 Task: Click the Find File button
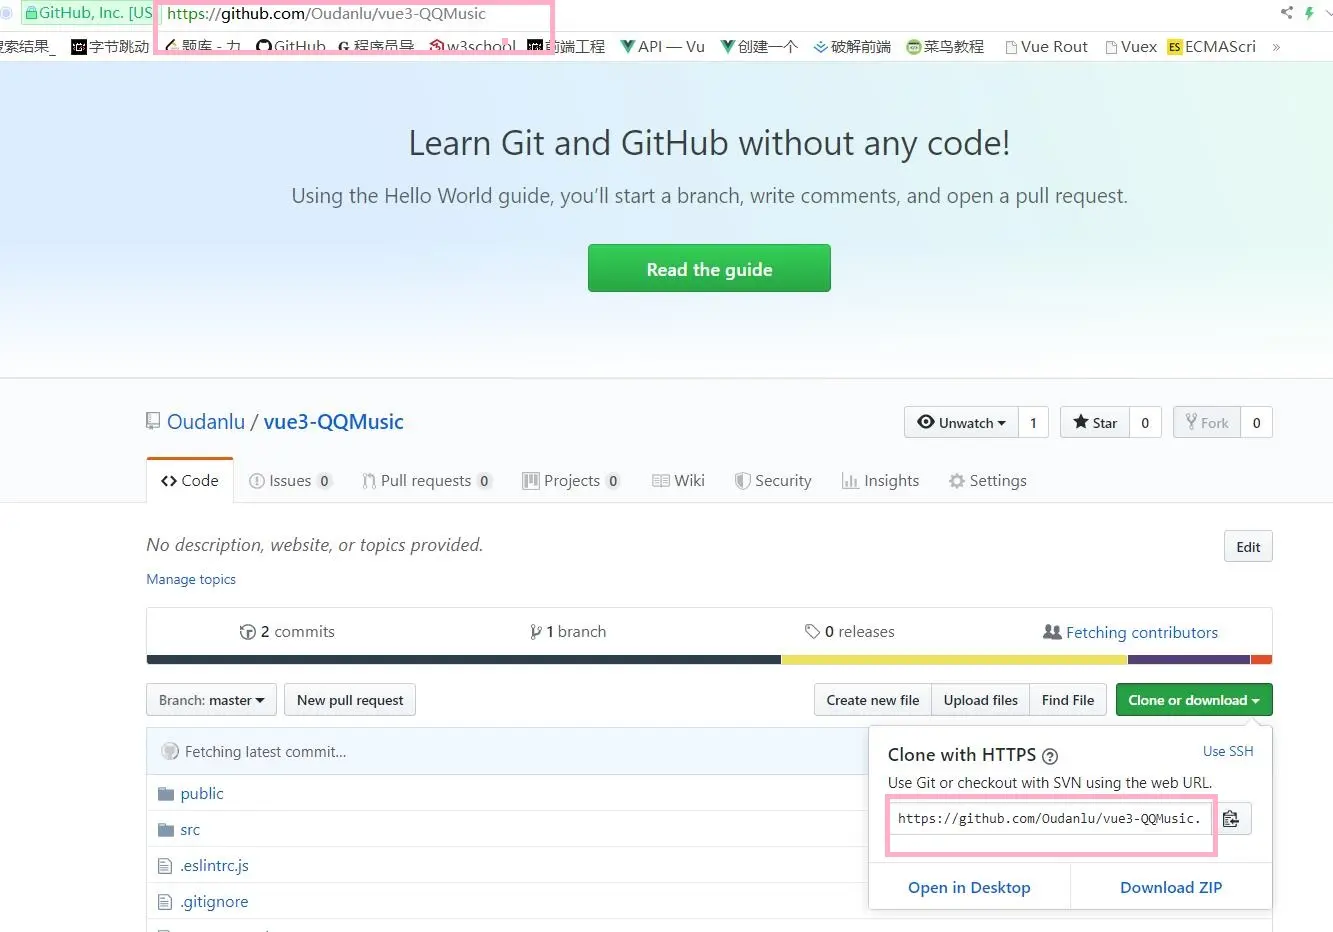pyautogui.click(x=1068, y=700)
